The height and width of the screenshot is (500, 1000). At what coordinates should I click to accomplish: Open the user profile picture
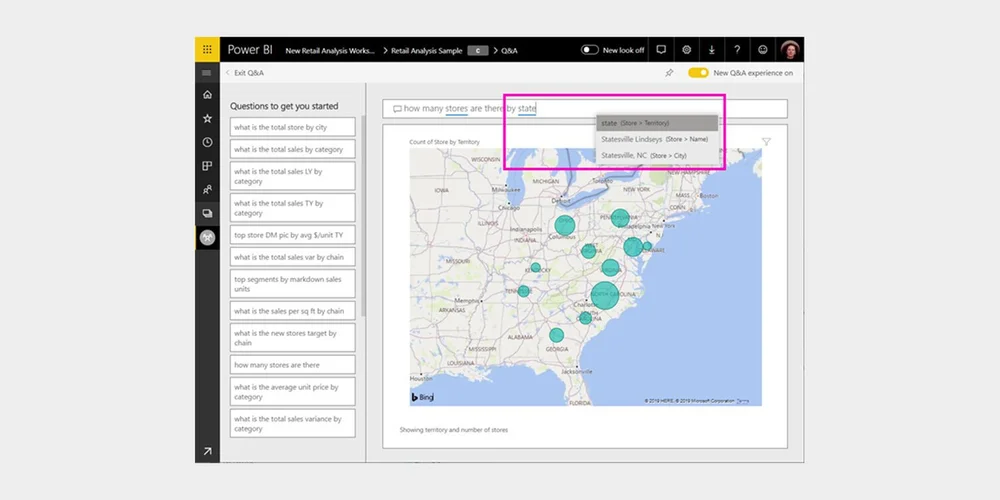coord(790,50)
